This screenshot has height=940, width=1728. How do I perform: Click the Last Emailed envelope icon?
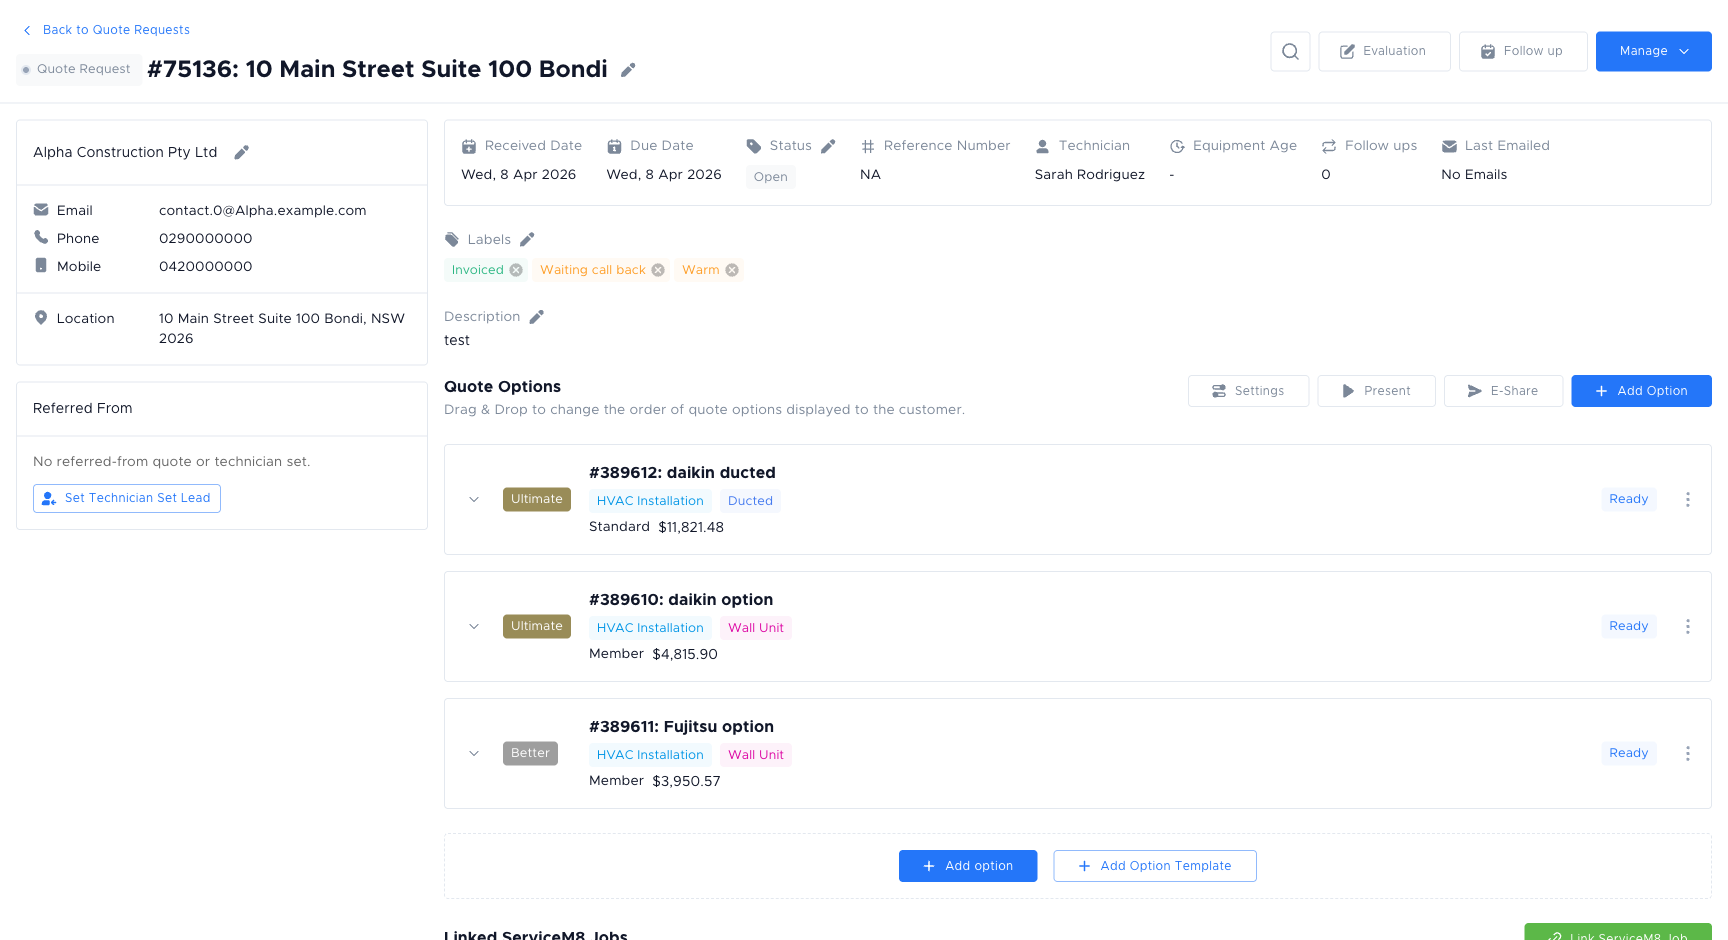click(1449, 146)
